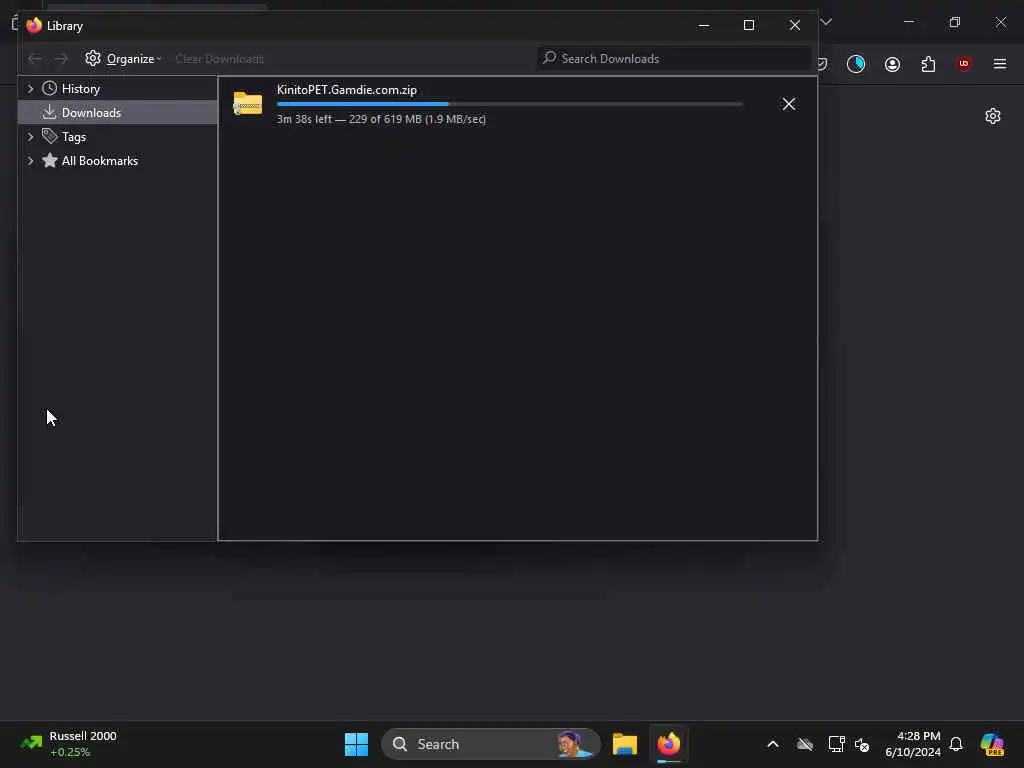Expand the Tags tree node
This screenshot has height=768, width=1024.
click(x=30, y=136)
